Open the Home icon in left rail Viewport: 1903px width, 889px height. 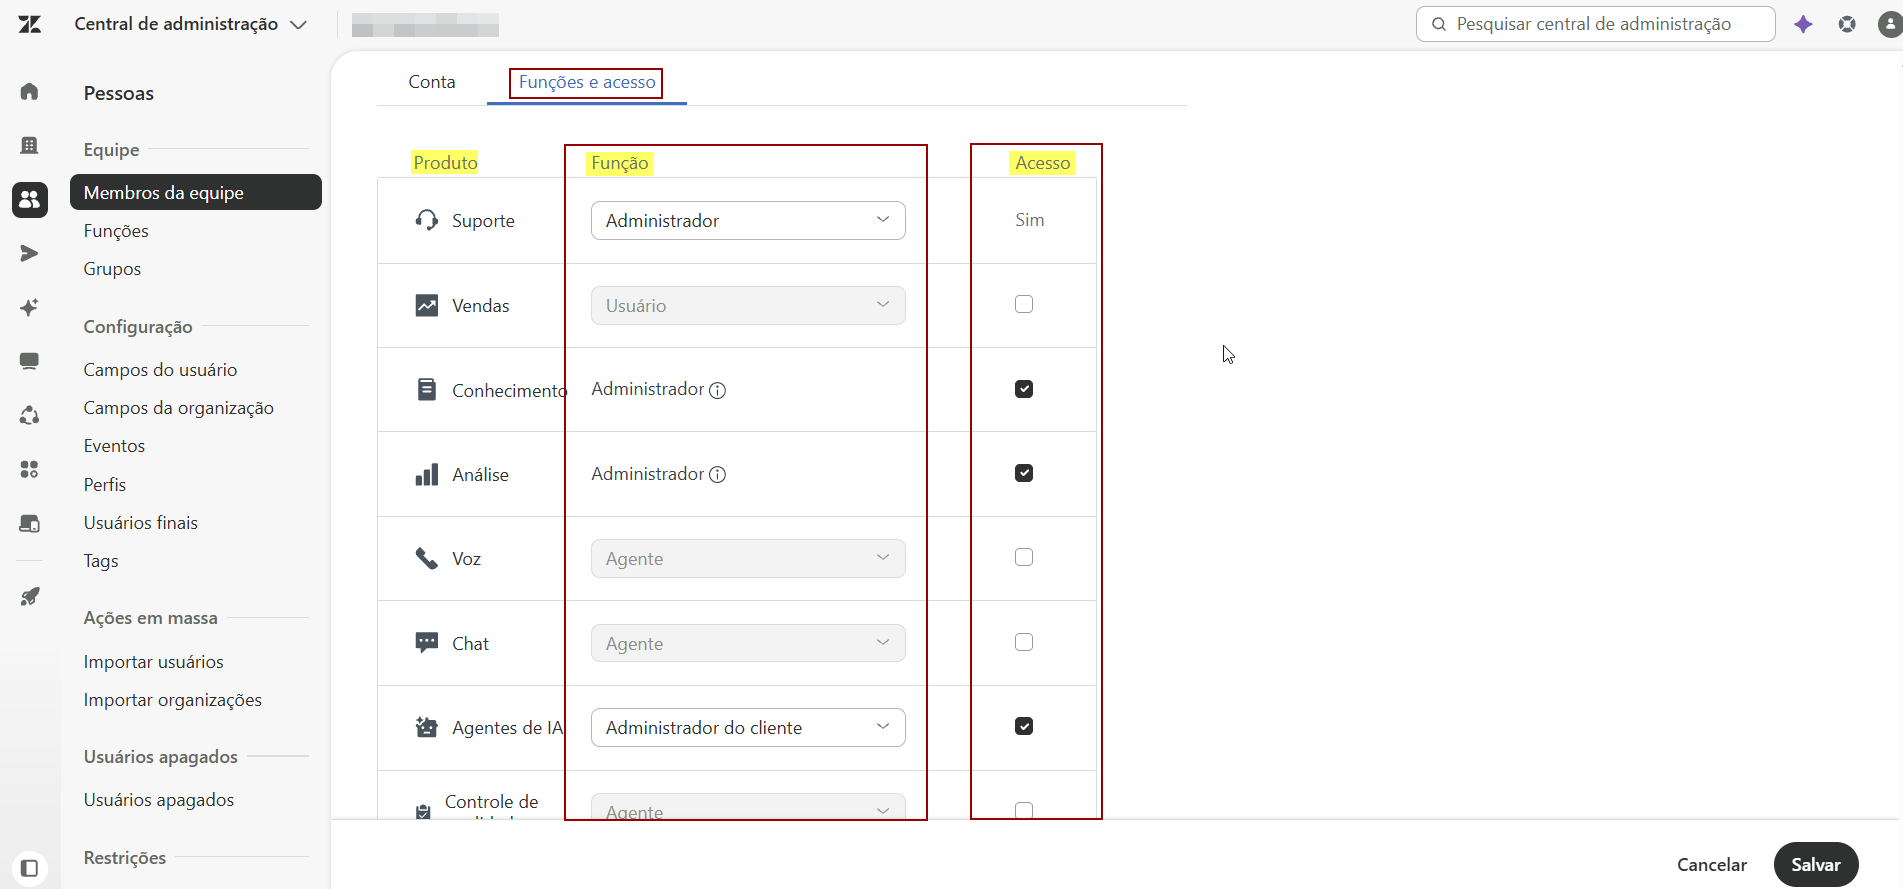coord(30,92)
